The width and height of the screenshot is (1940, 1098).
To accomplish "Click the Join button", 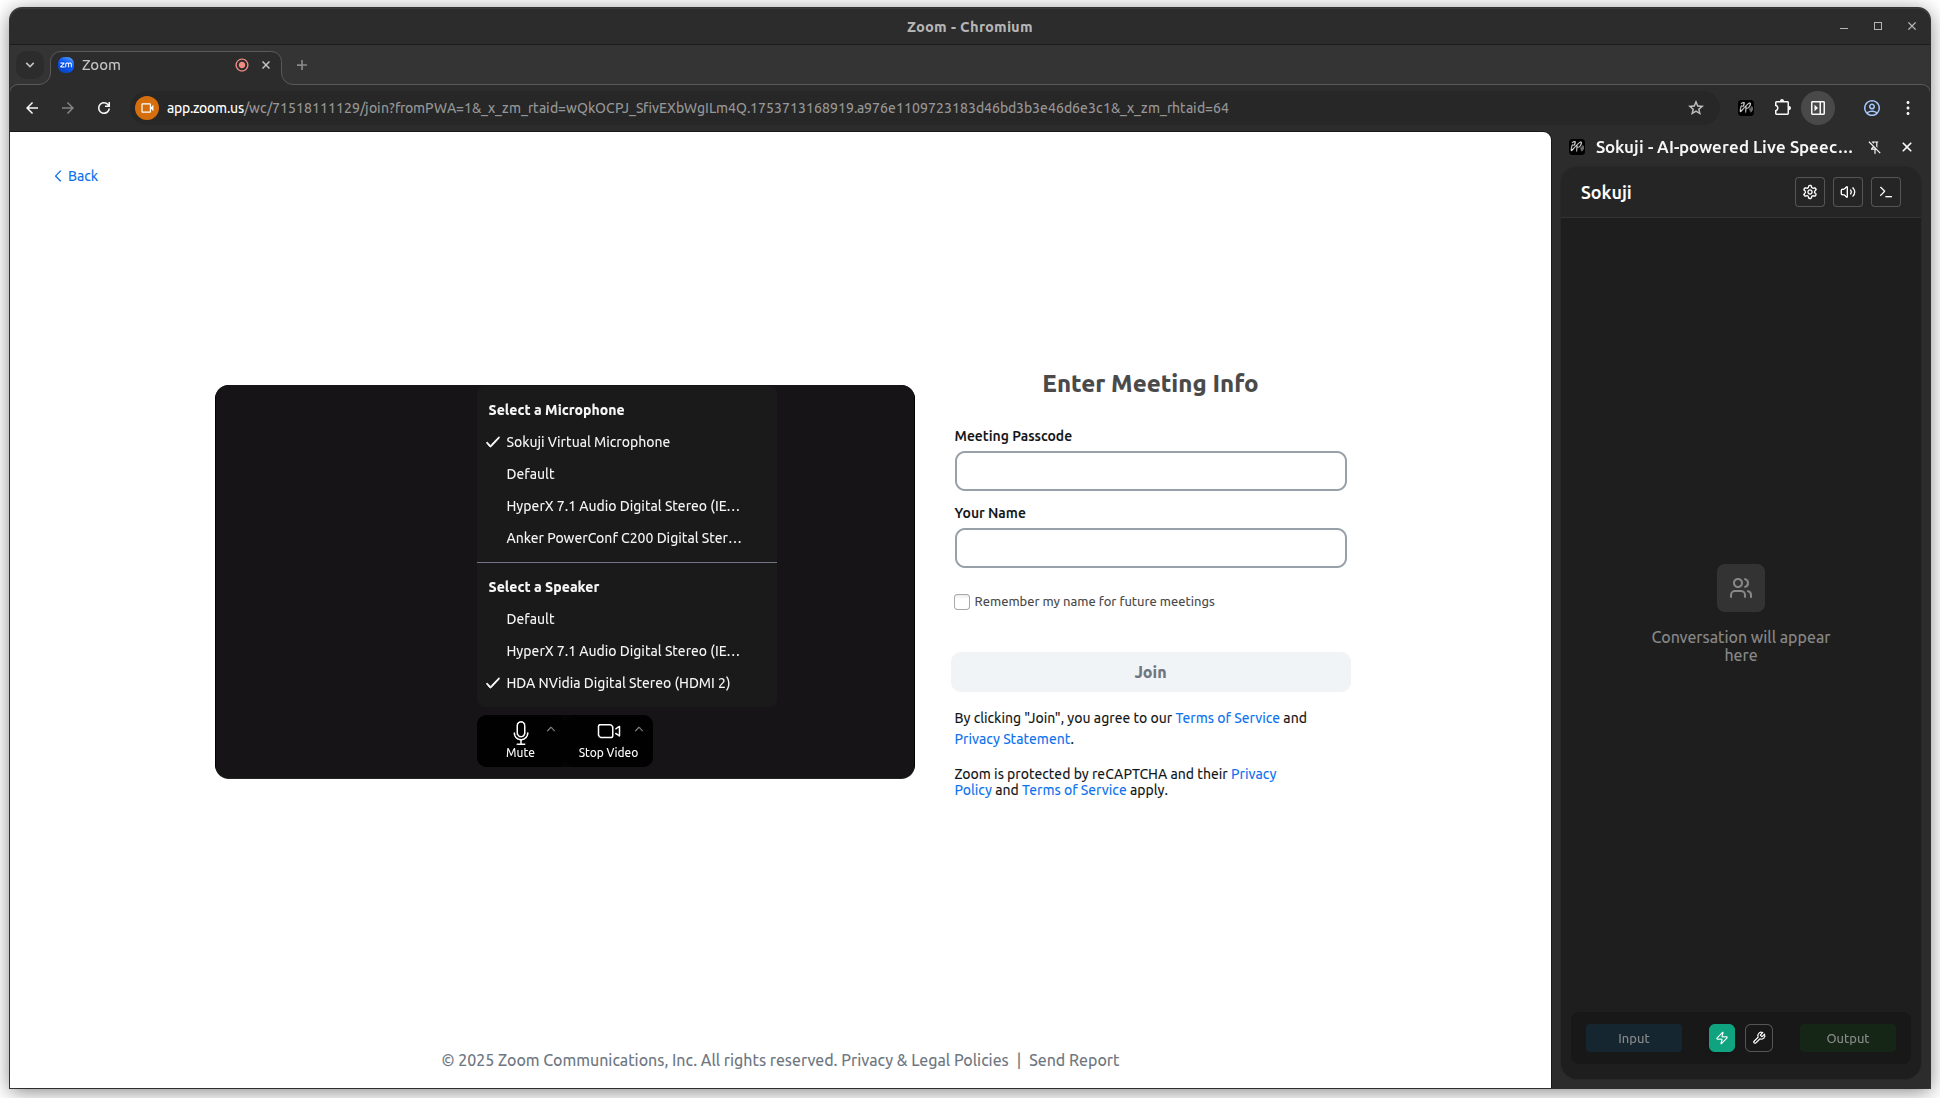I will (1150, 672).
